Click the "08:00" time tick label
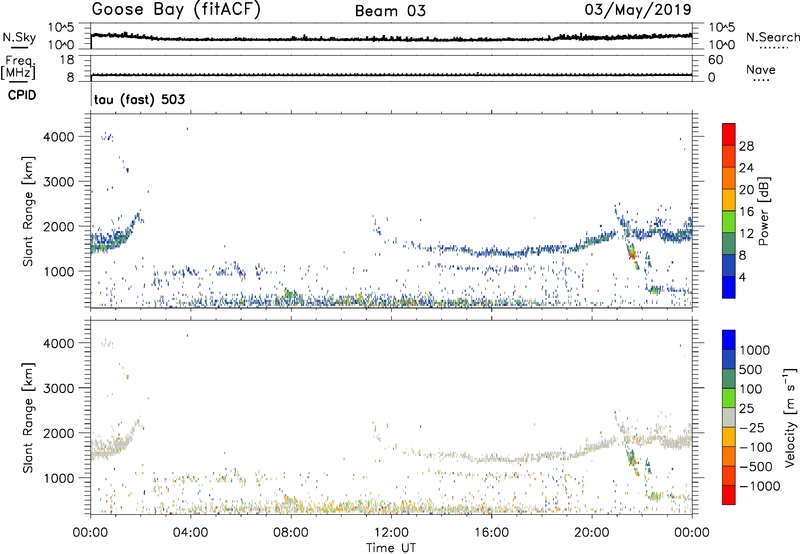 point(291,533)
